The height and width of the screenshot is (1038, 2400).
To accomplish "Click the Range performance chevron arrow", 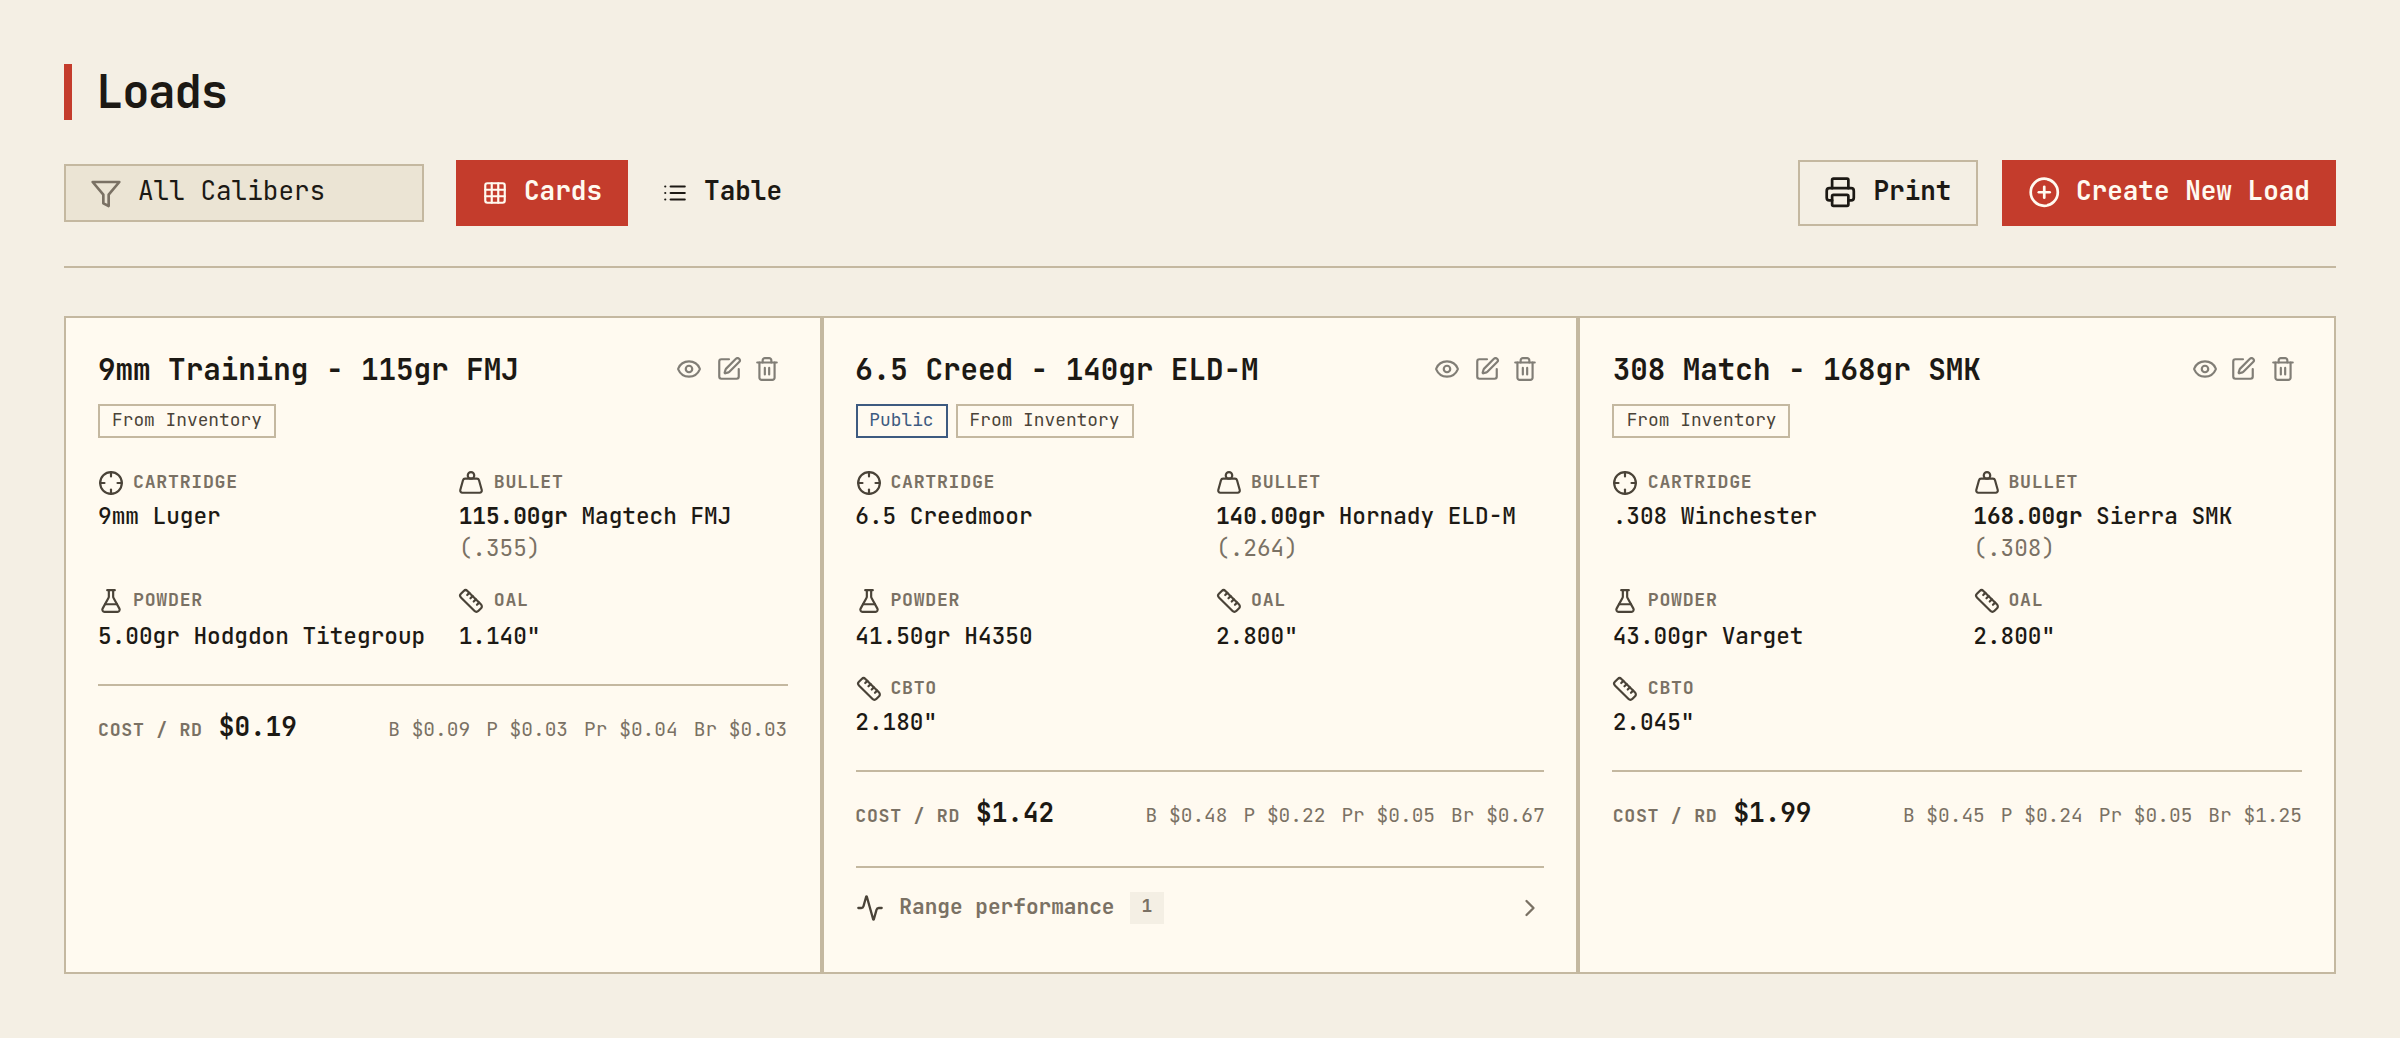I will (1529, 908).
